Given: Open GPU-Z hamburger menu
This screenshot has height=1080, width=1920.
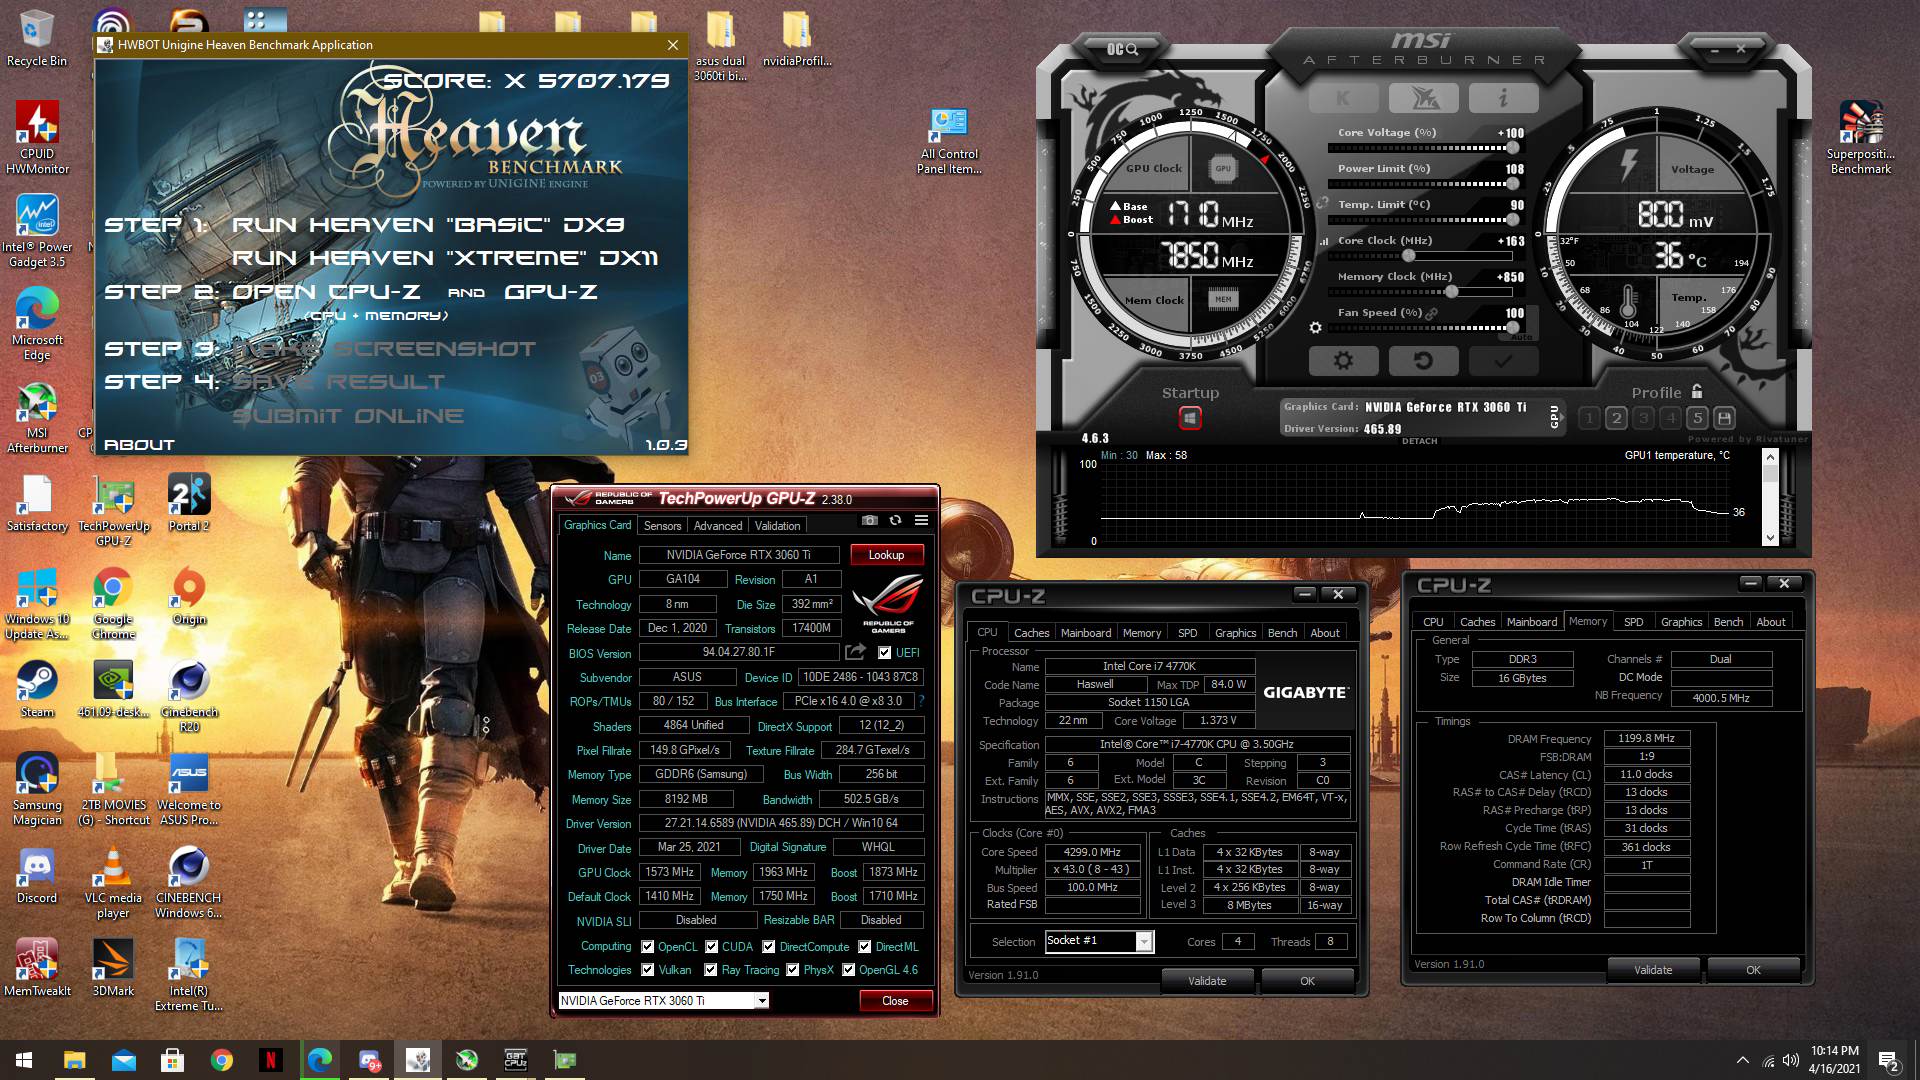Looking at the screenshot, I should (921, 520).
